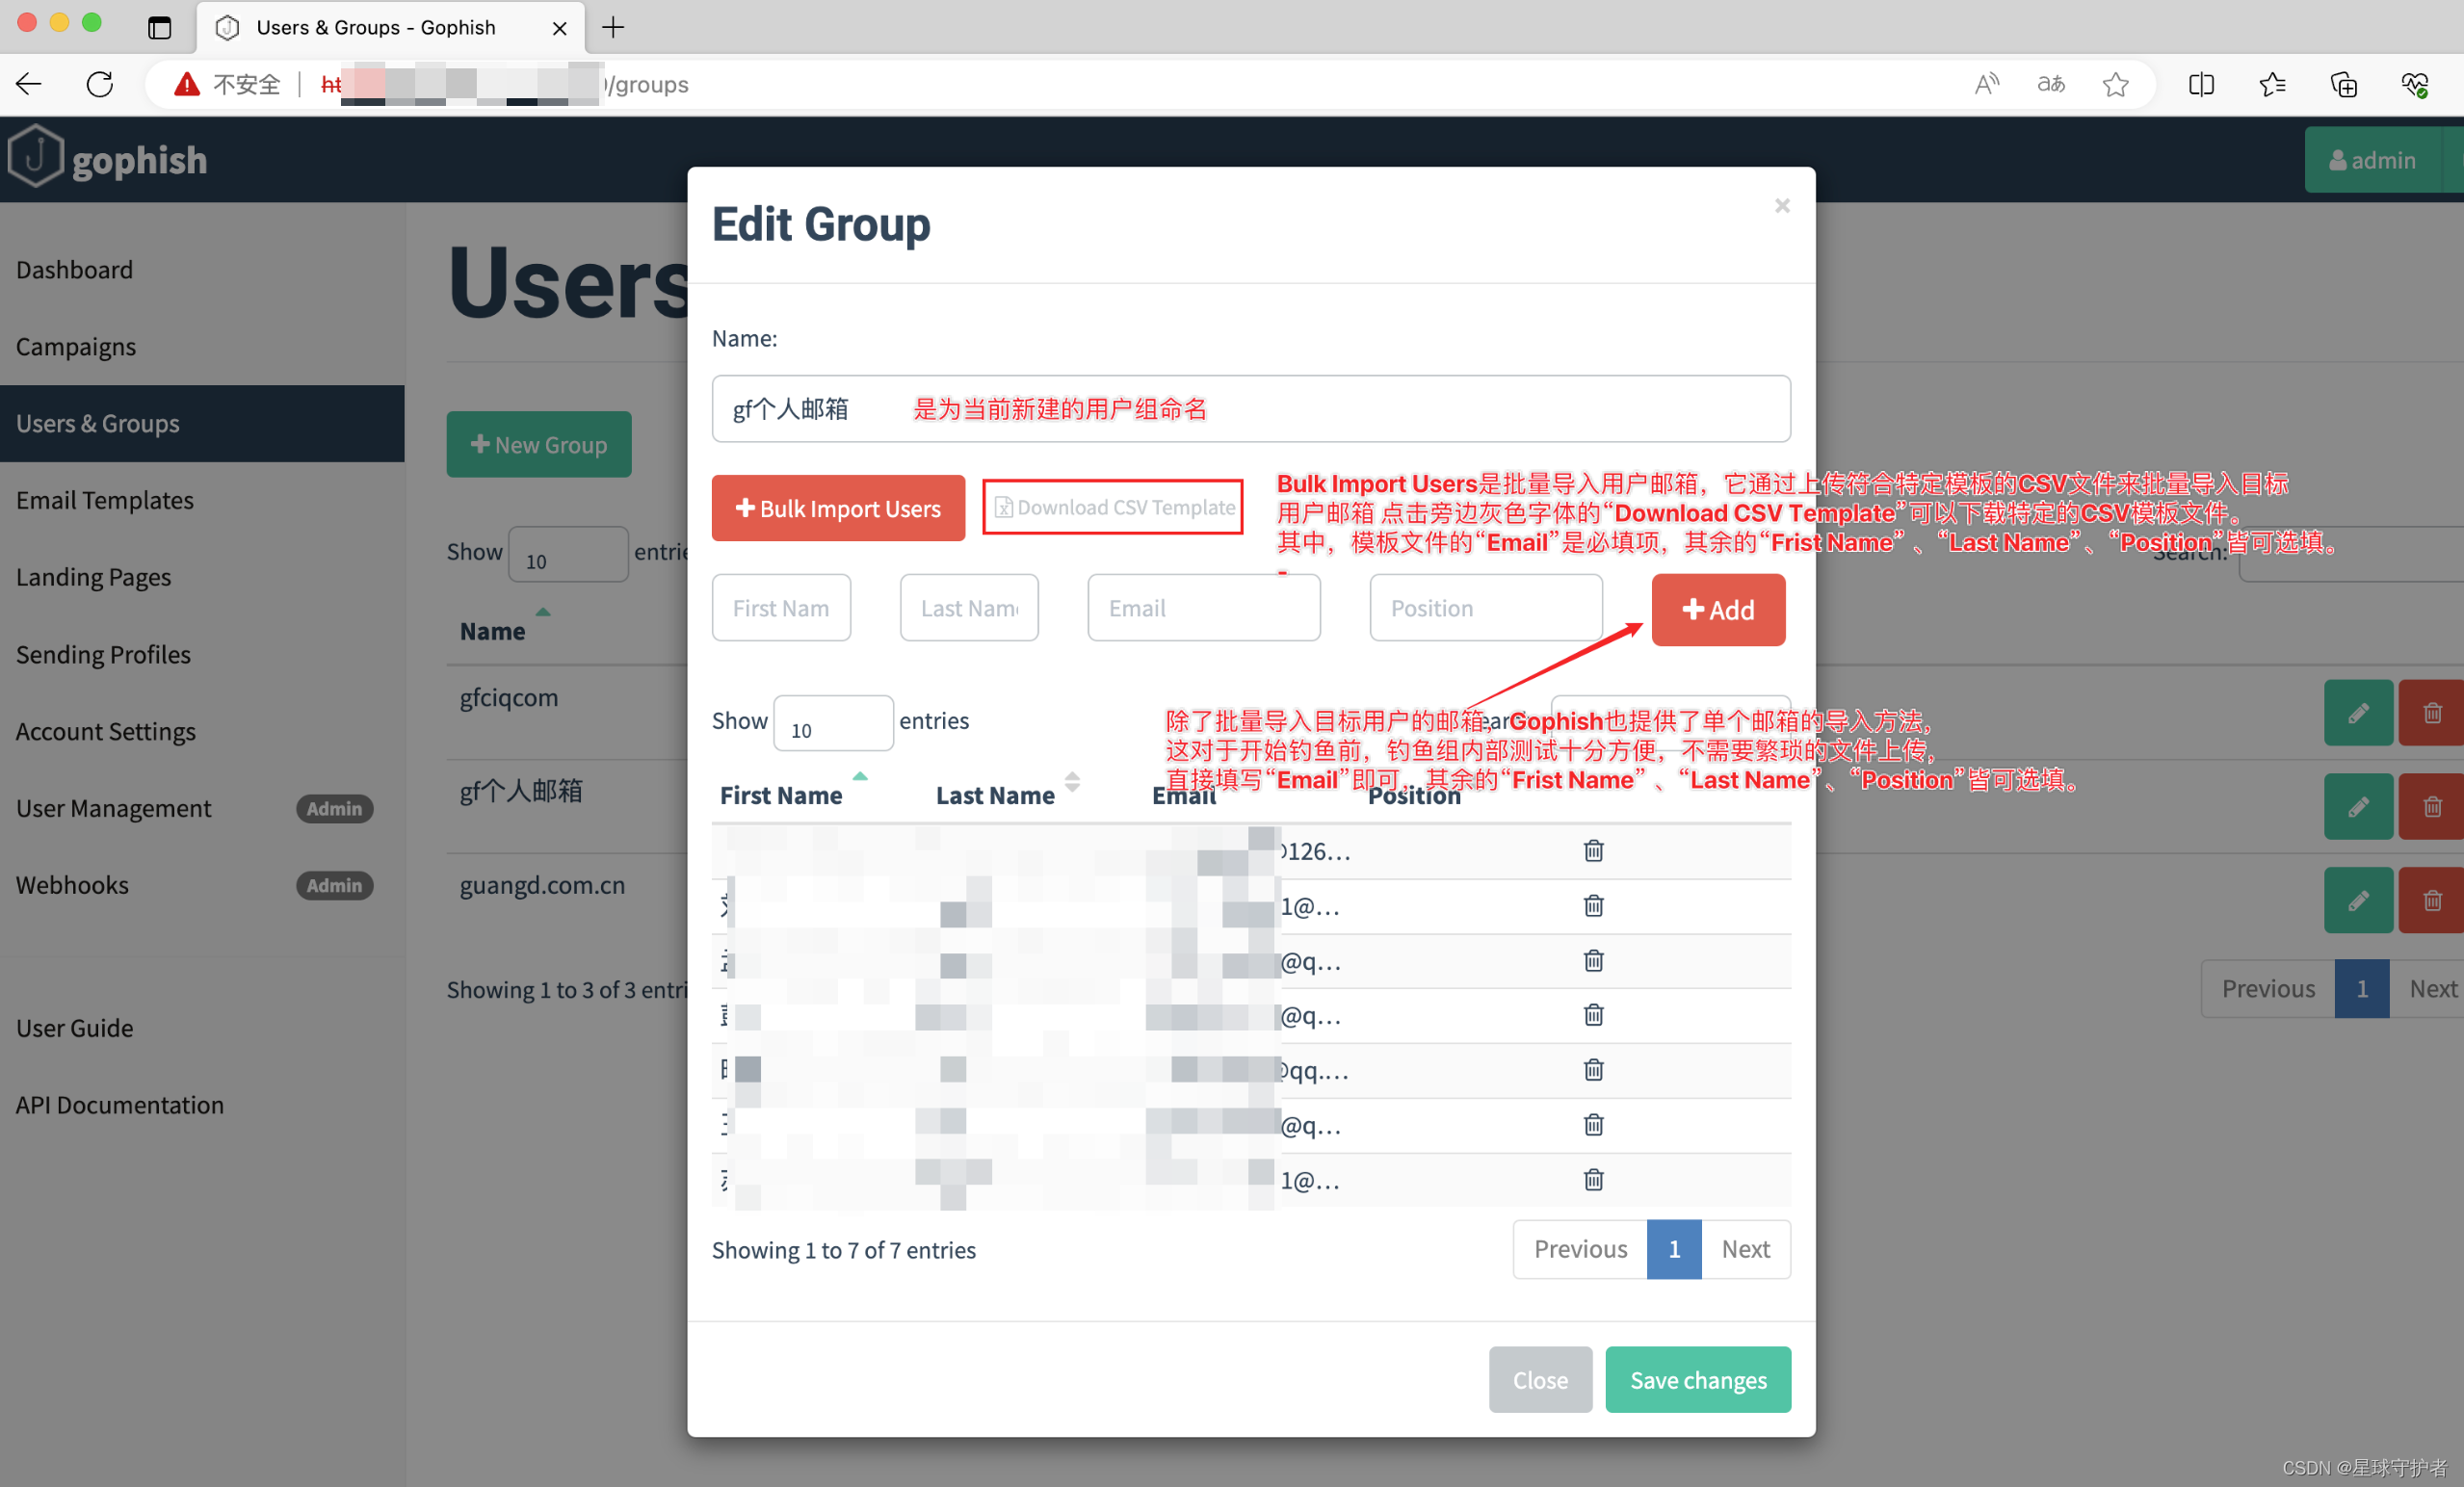Focus the Email input field
The image size is (2464, 1487).
coord(1204,608)
